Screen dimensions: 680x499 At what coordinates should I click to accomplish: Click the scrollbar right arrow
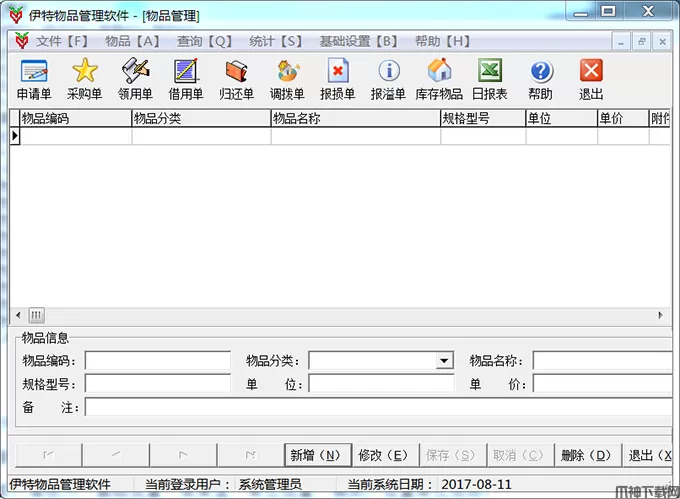click(x=660, y=315)
